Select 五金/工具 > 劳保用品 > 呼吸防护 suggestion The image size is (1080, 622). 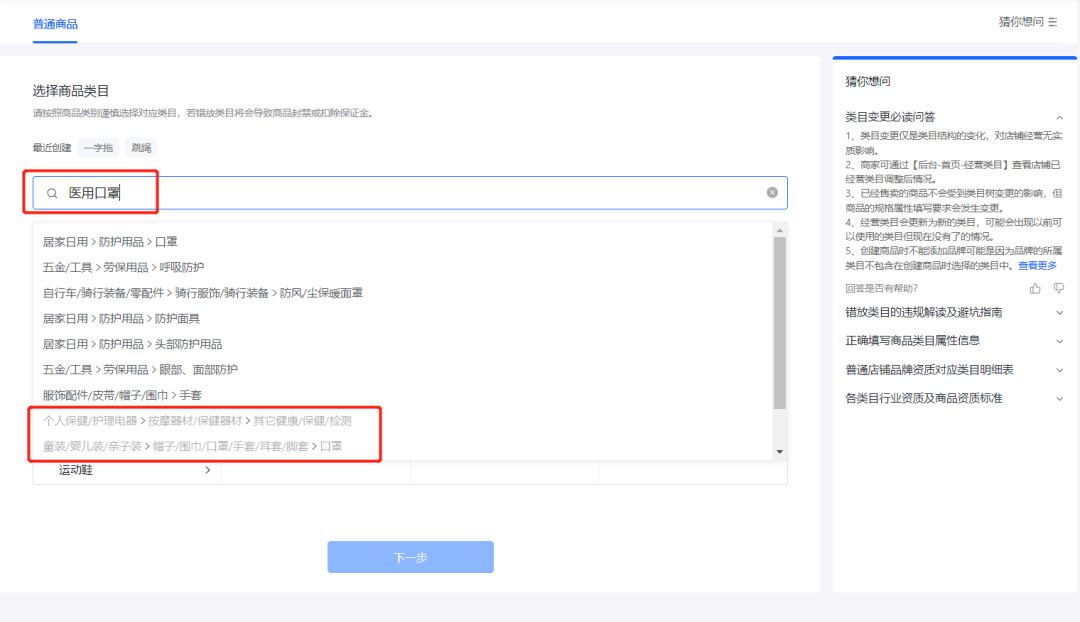coord(123,267)
